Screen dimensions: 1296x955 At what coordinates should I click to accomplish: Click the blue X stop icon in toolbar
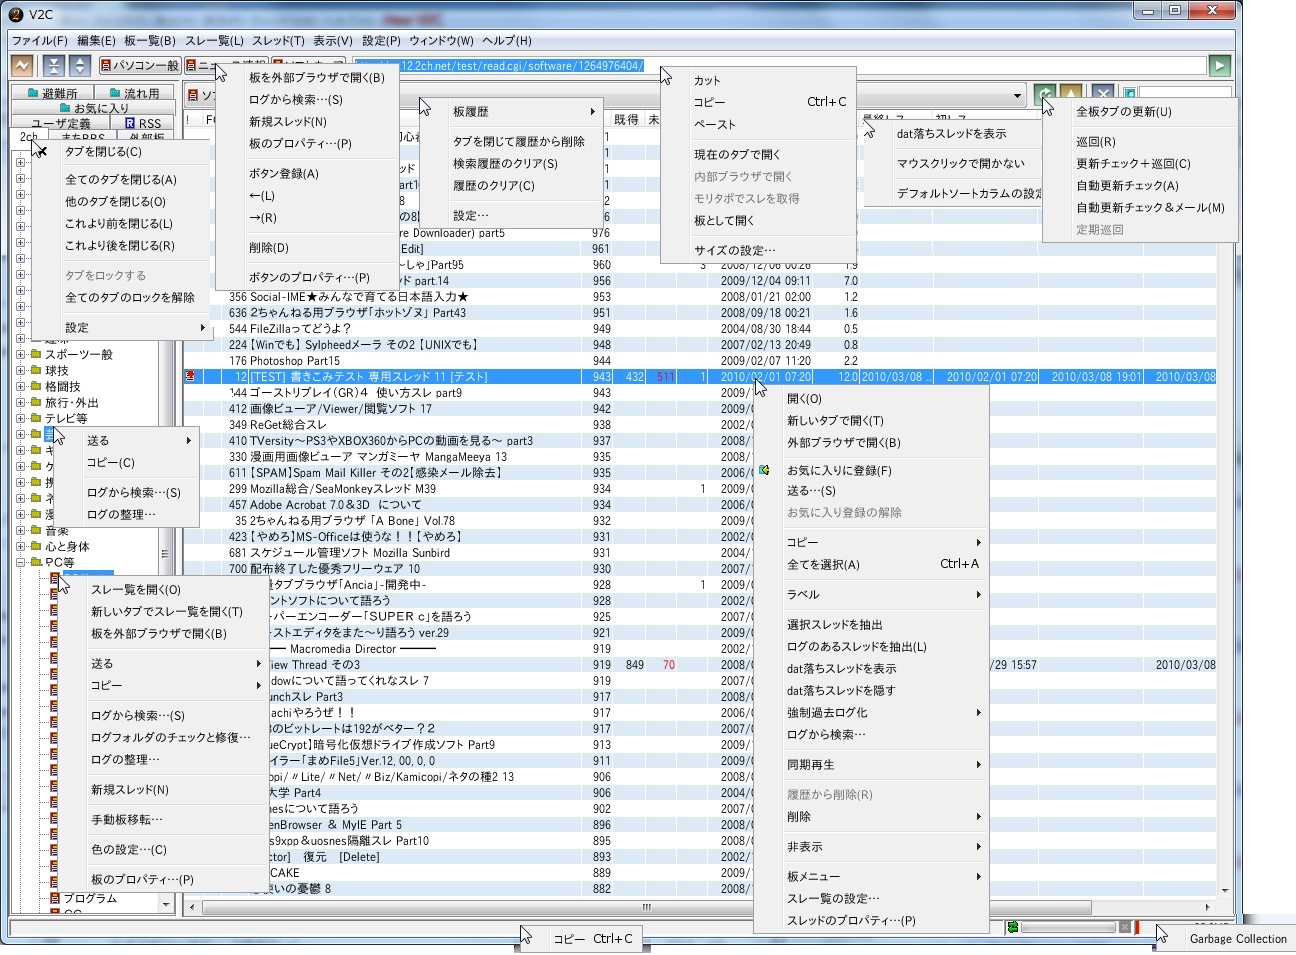(1102, 95)
